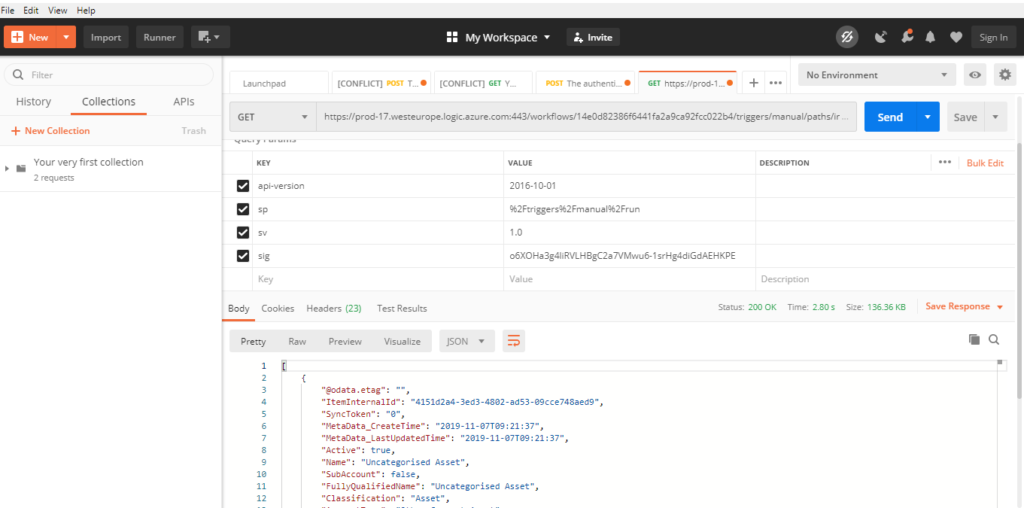Select the CONFLICT GET request tab
Screen dimensions: 1024x508
tap(483, 84)
